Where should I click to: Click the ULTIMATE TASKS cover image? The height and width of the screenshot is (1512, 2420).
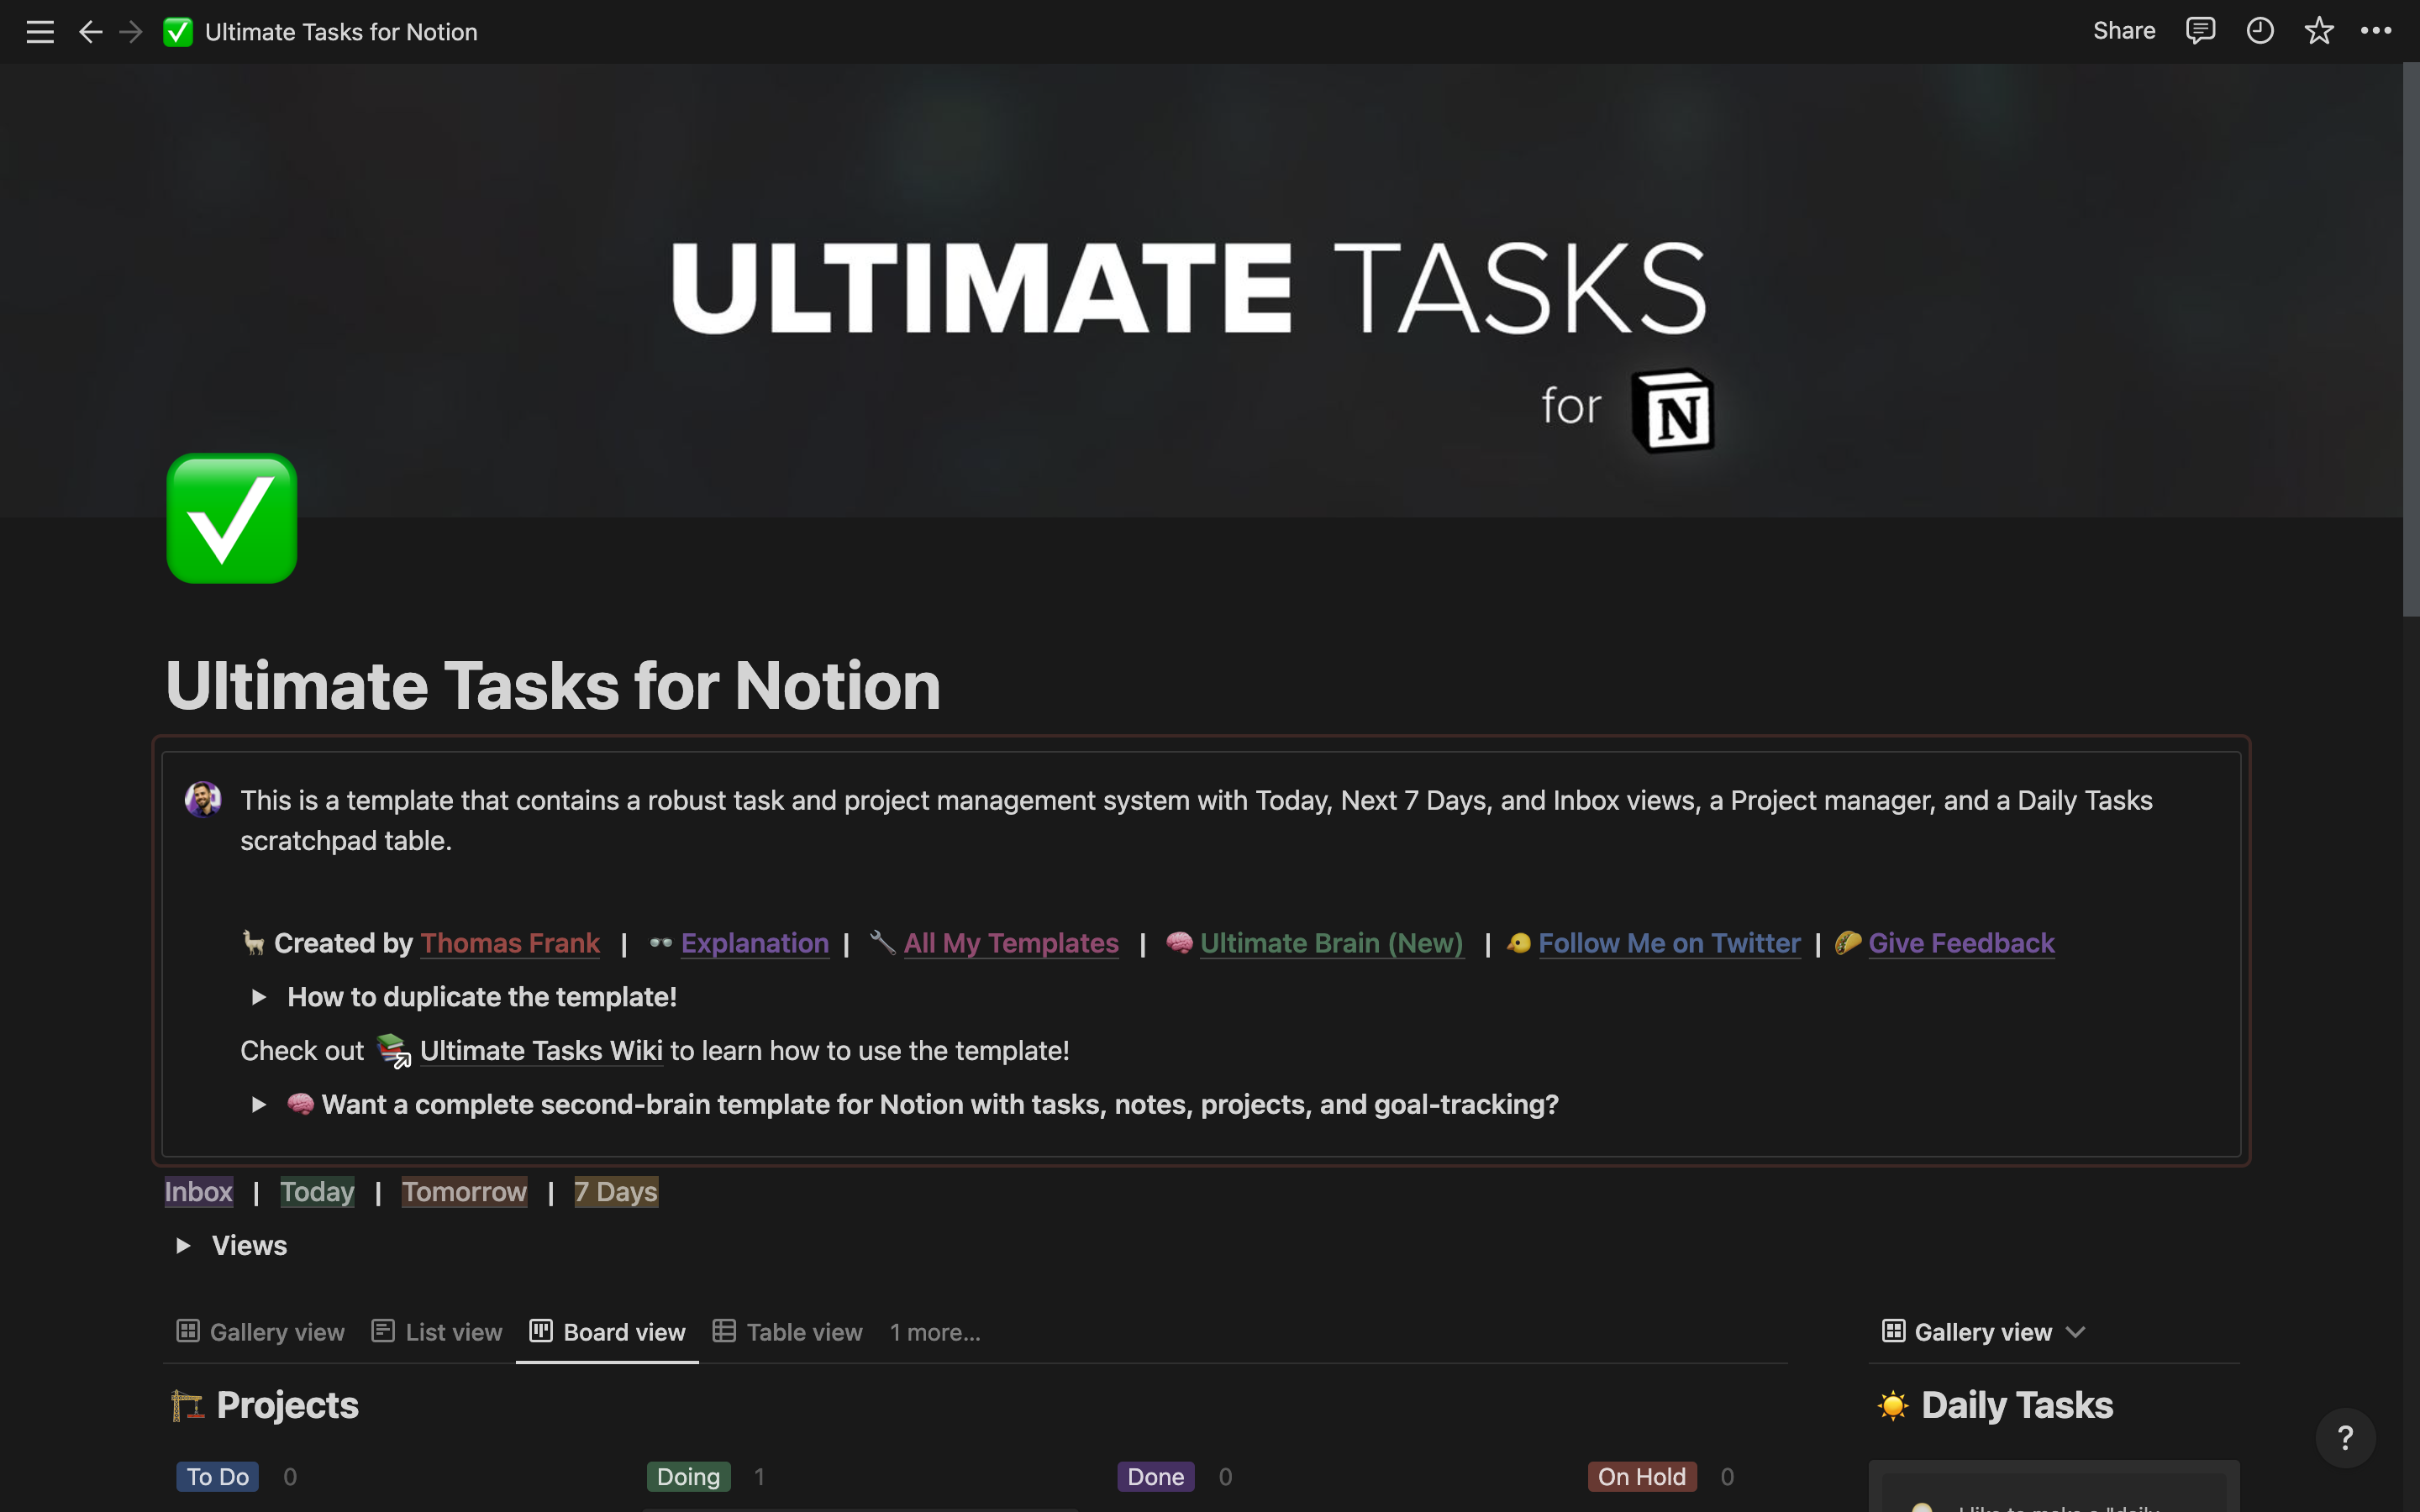pos(1200,290)
